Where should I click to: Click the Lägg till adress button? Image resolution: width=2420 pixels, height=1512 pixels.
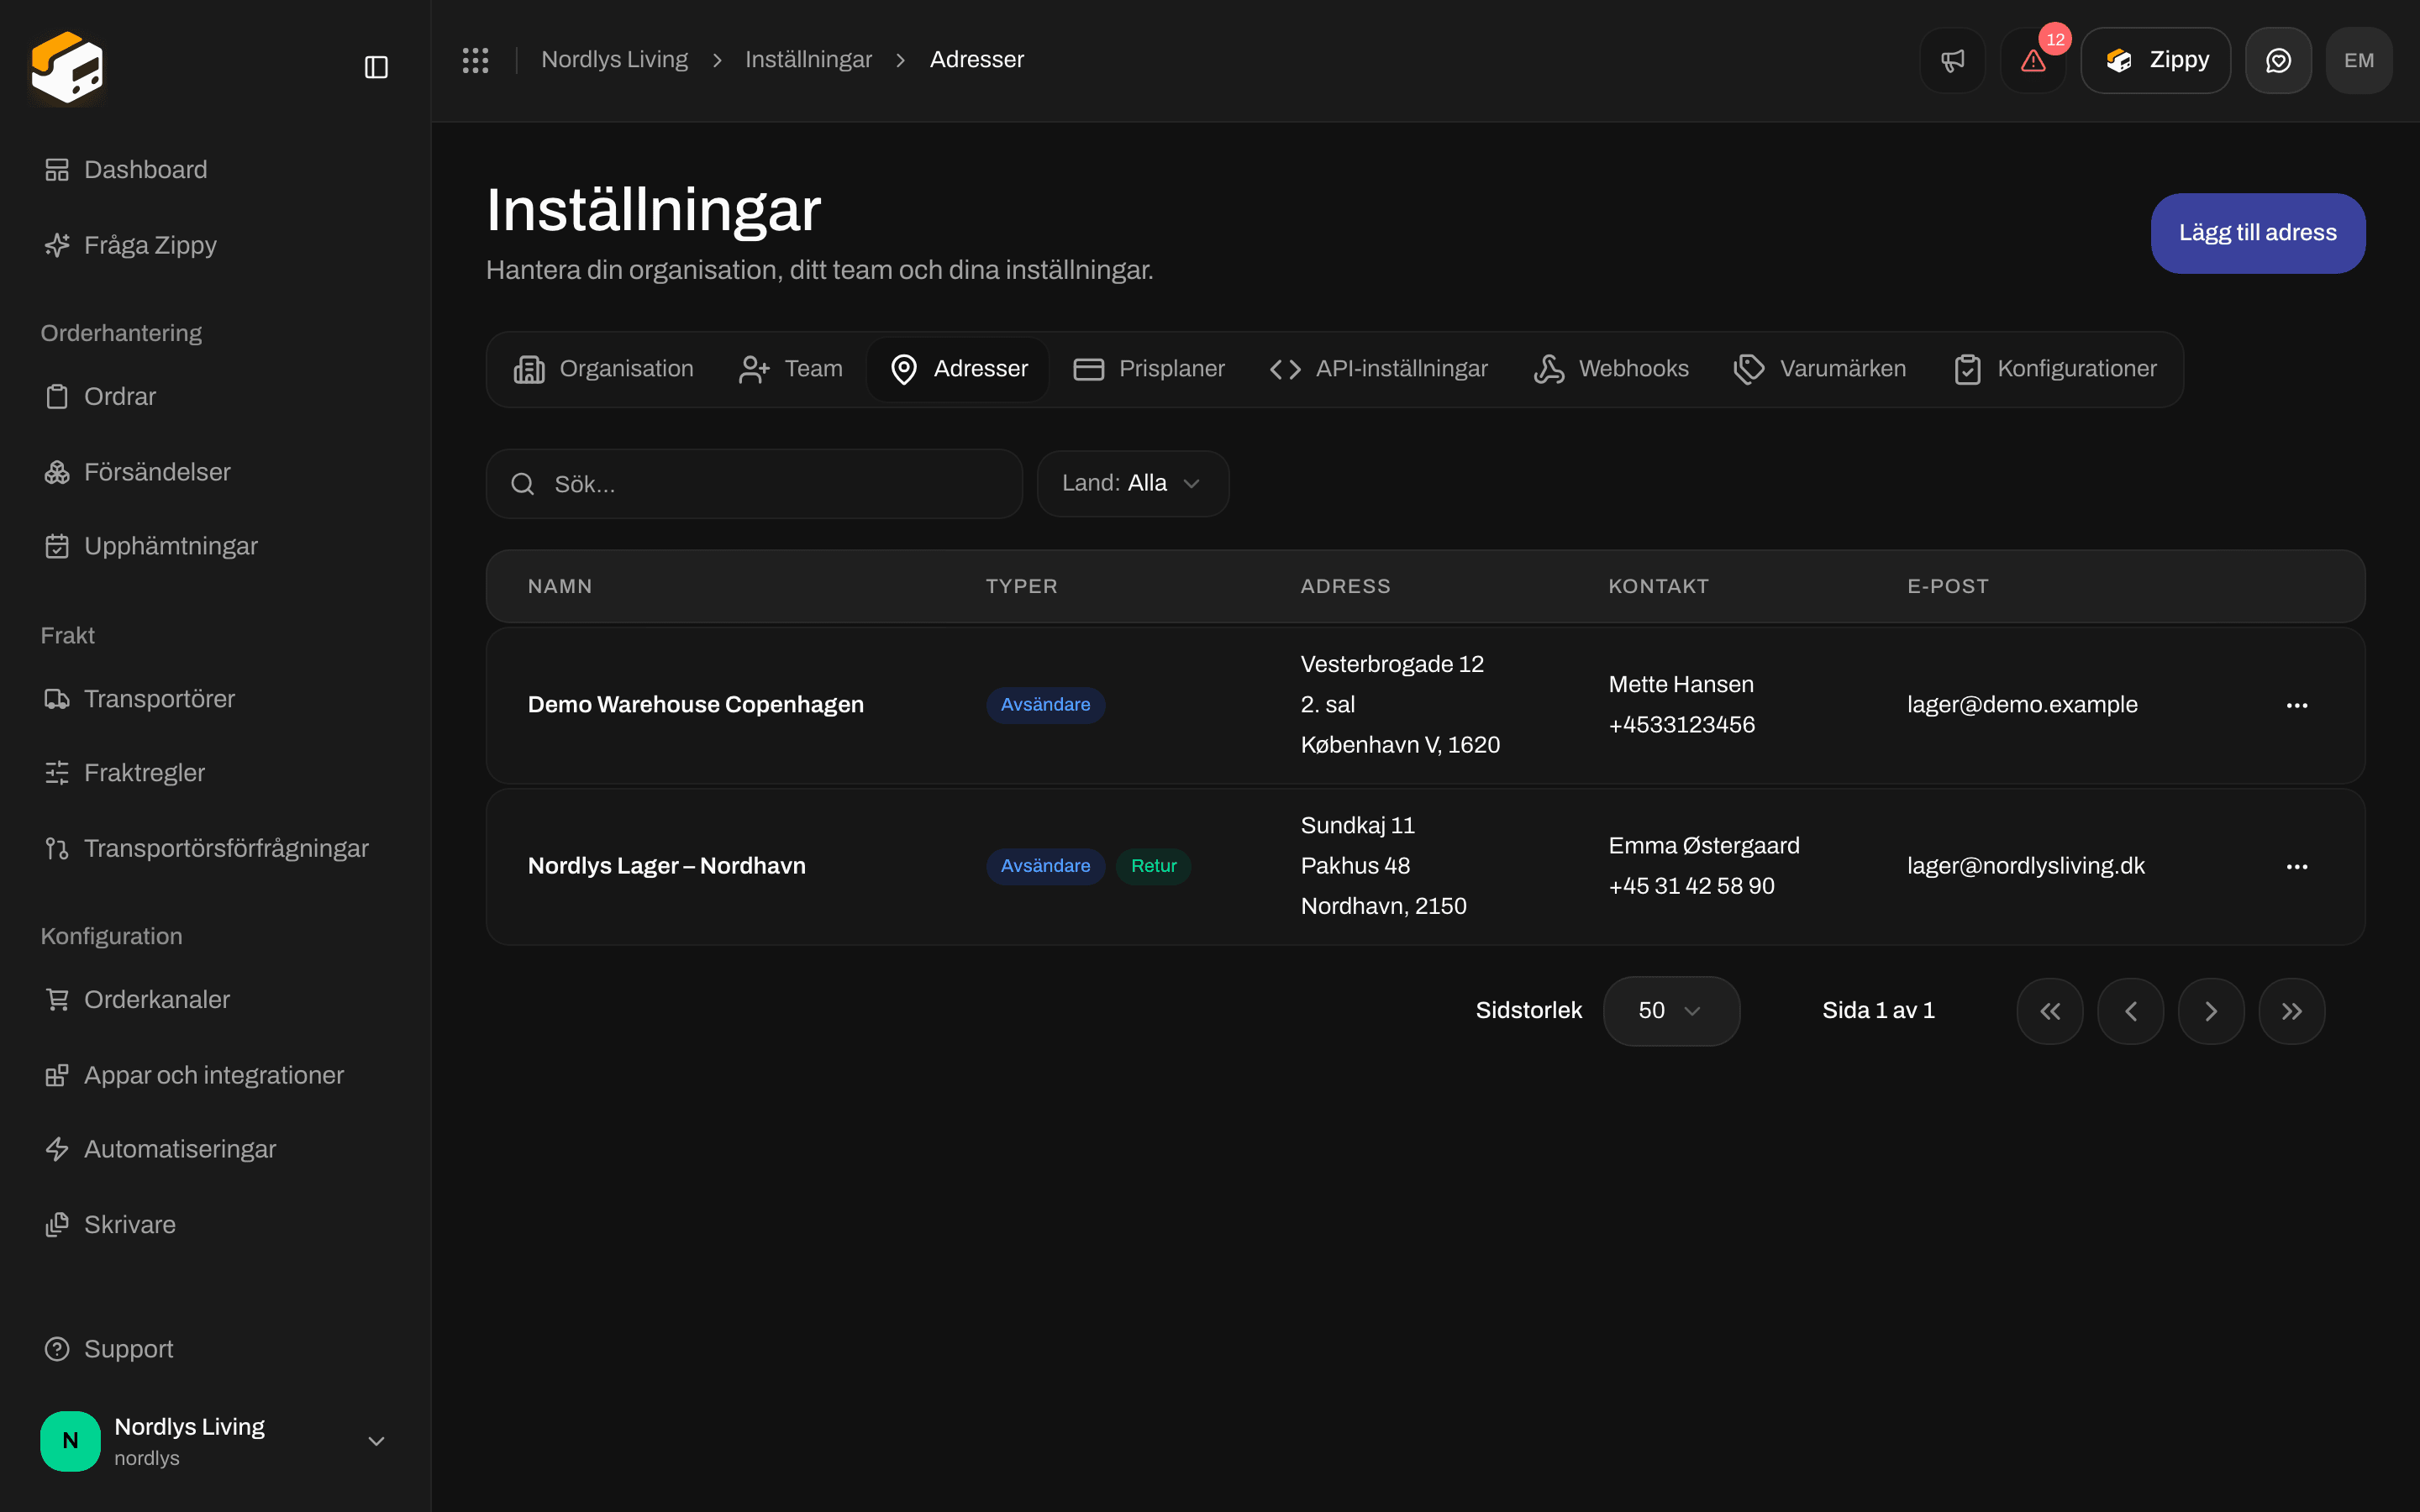2258,233
